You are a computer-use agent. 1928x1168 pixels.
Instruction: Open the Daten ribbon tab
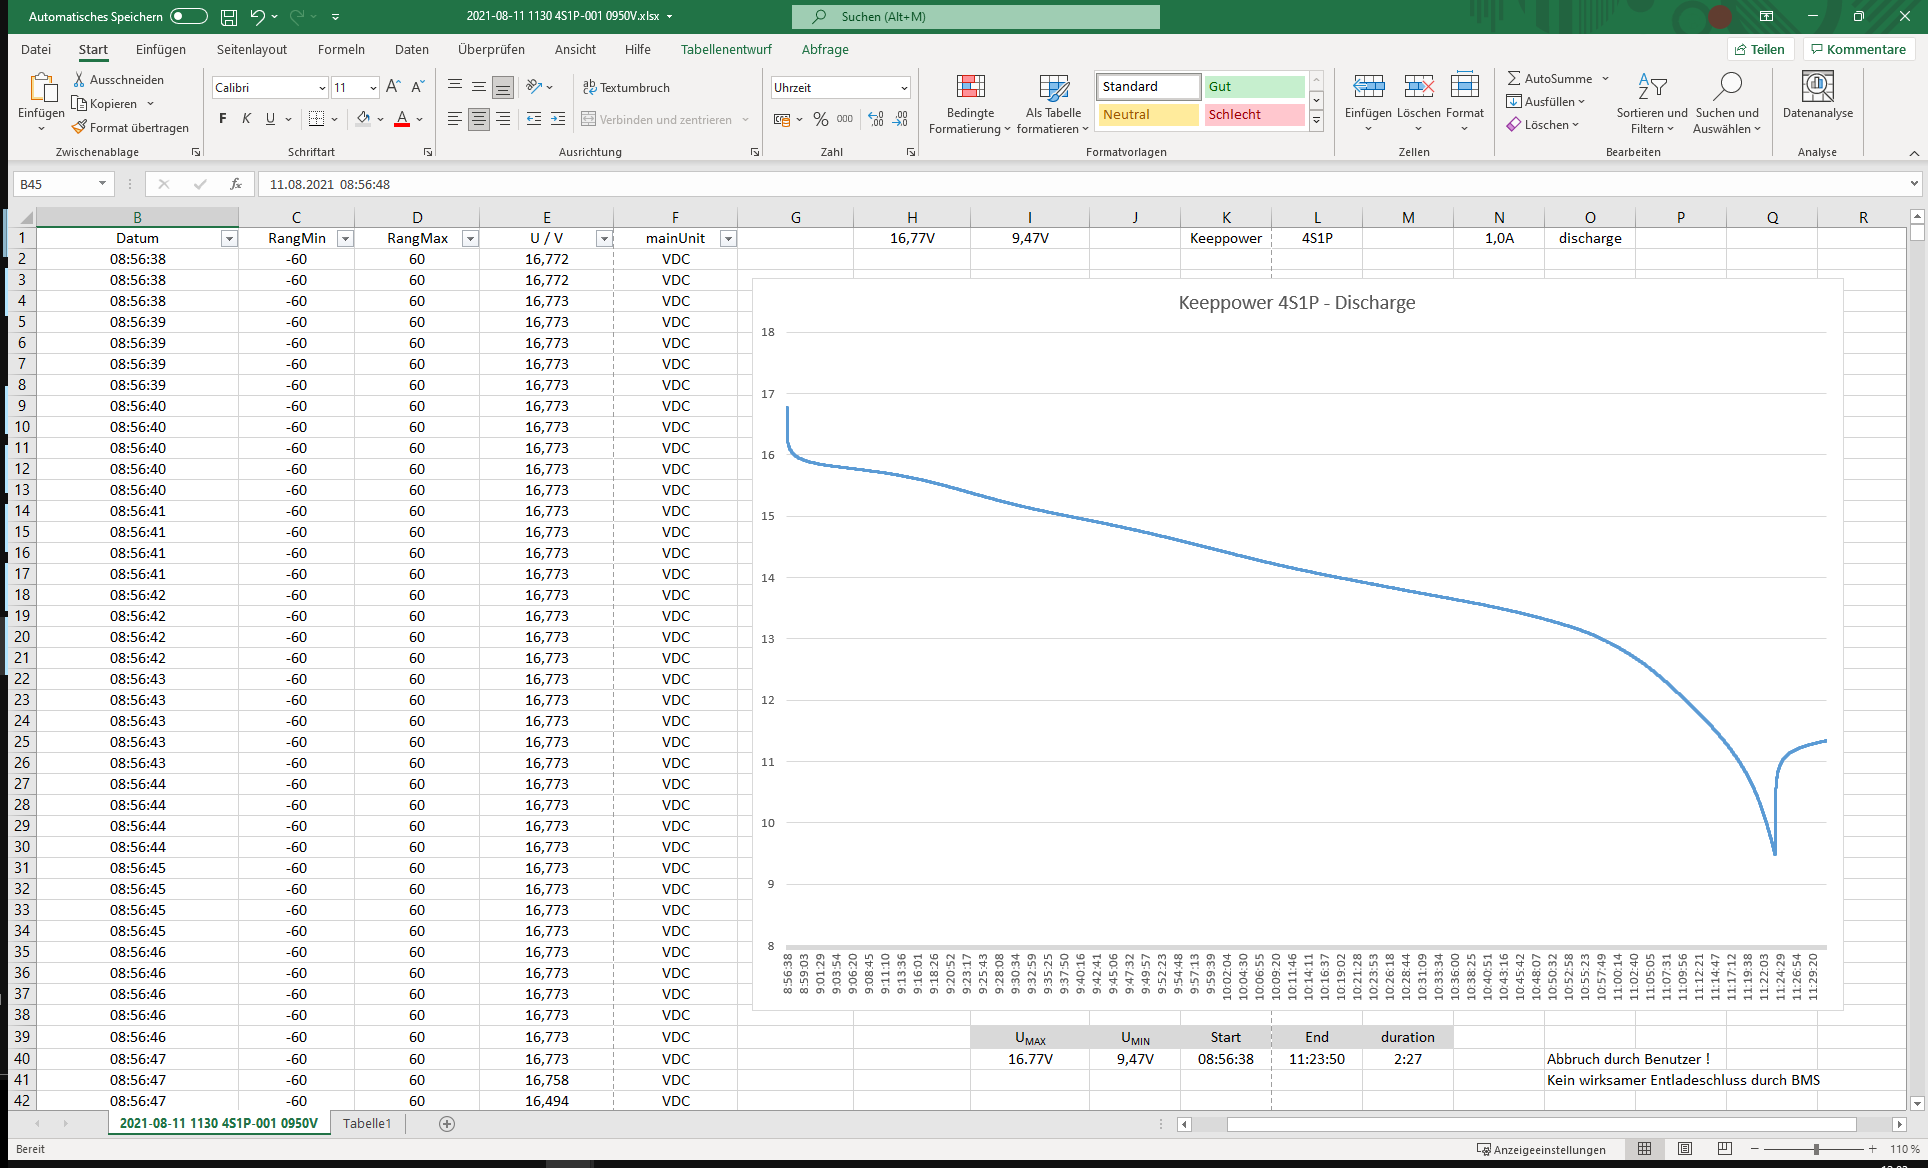(411, 49)
